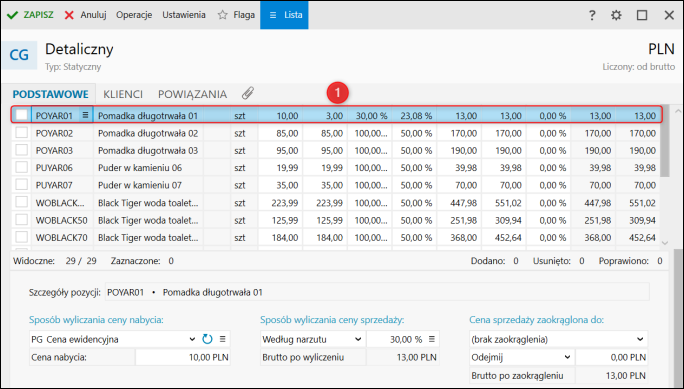
Task: Open the row menu icon beside POYAR01
Action: pos(86,115)
